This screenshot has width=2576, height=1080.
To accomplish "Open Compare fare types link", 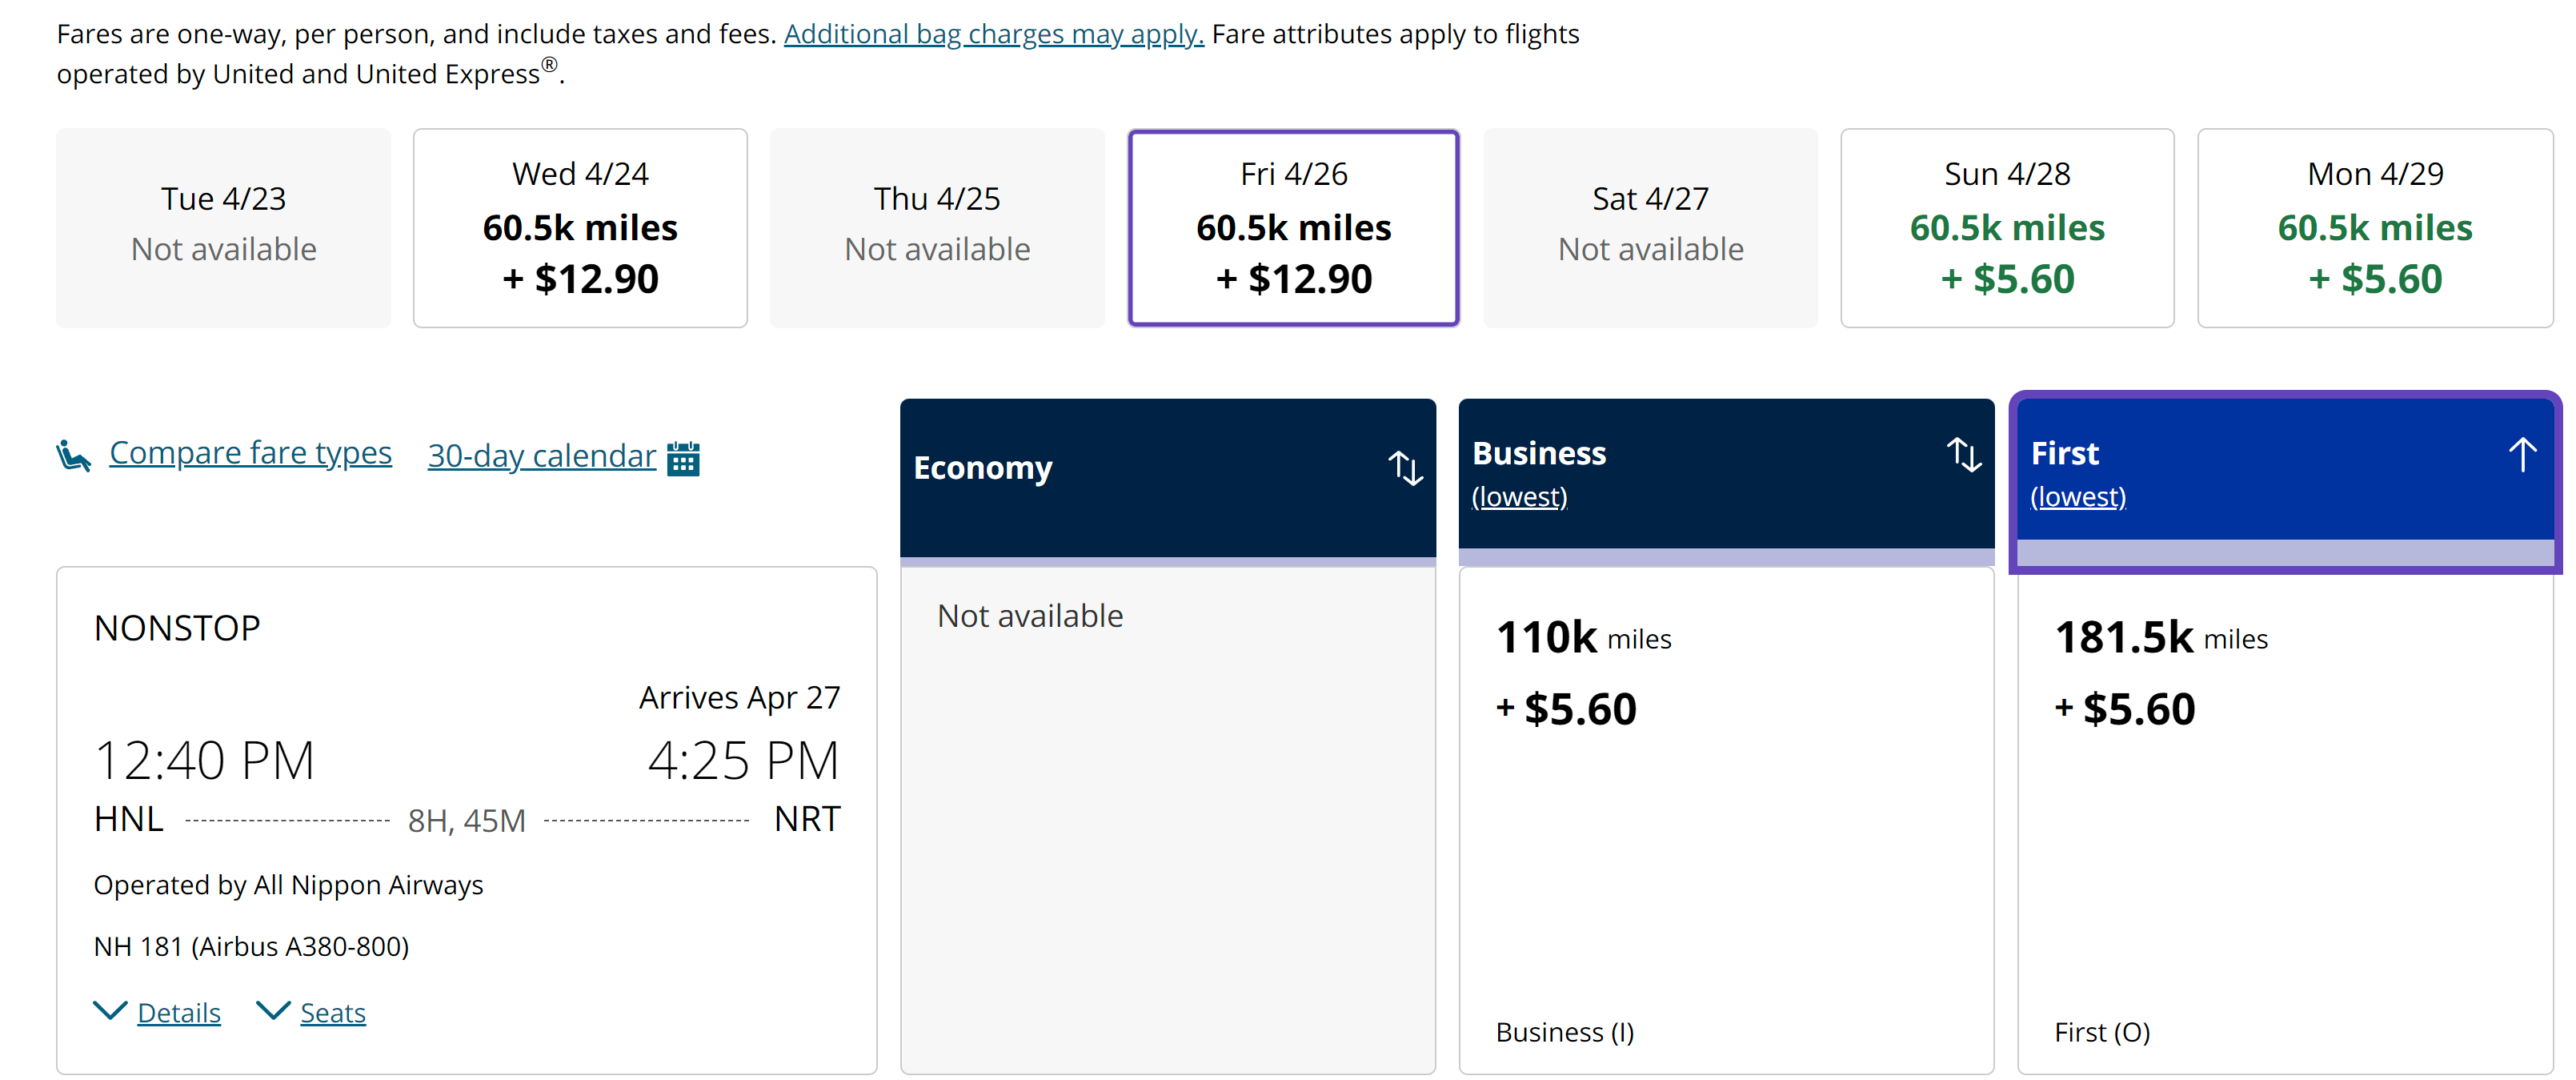I will pyautogui.click(x=250, y=453).
